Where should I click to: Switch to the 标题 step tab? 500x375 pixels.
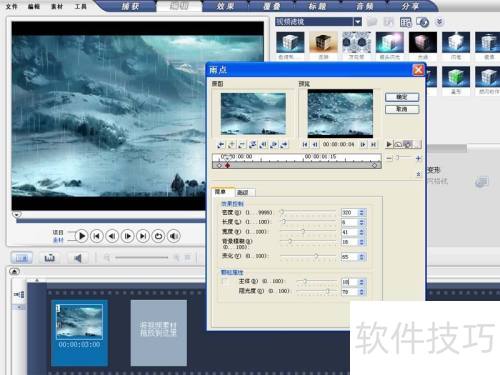pos(317,6)
